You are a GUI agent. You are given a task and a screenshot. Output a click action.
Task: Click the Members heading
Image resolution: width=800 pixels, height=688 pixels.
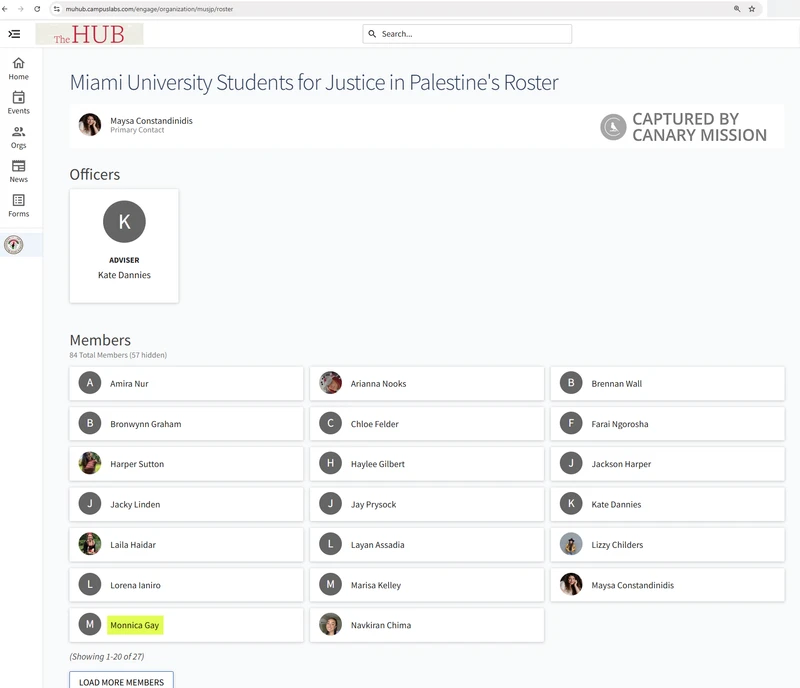[100, 340]
